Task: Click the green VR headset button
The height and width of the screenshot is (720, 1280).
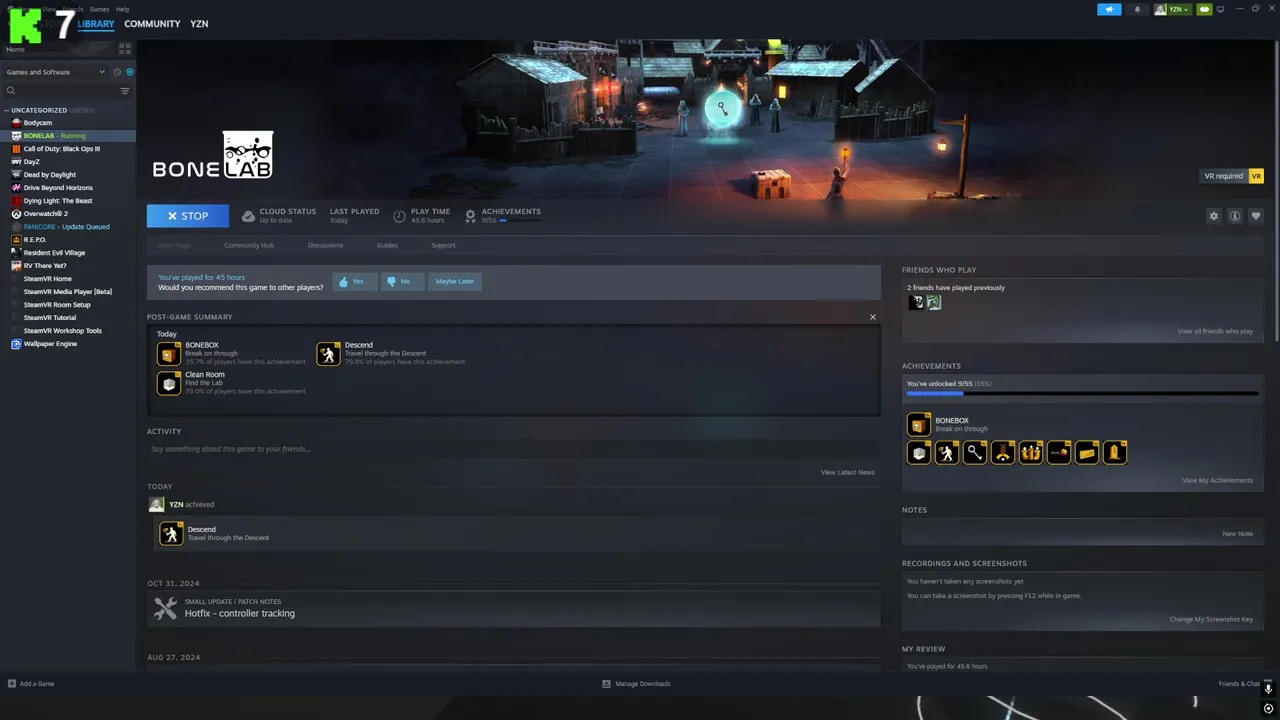Action: (x=1205, y=9)
